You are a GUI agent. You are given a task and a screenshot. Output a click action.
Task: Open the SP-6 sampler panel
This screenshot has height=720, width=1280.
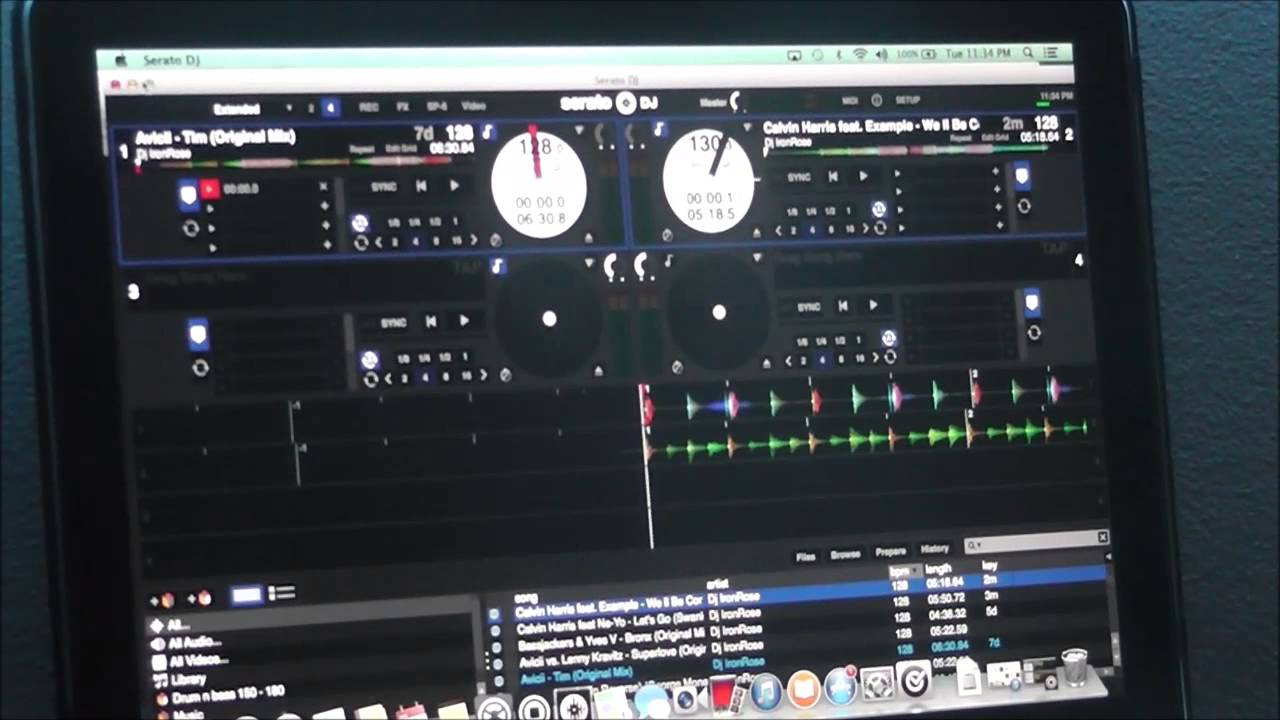437,106
